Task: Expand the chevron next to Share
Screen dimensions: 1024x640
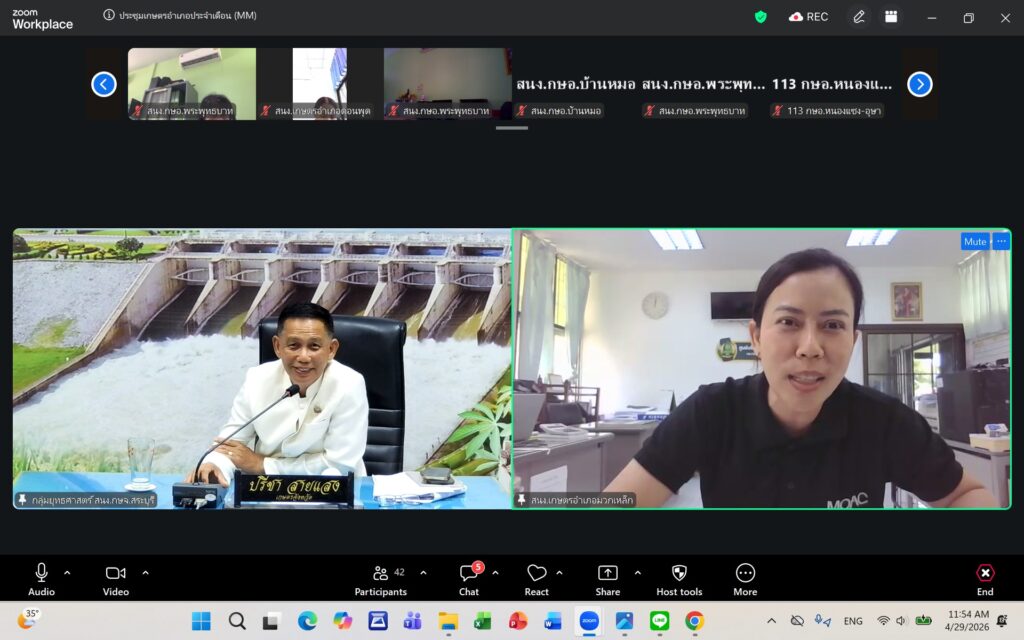Action: (637, 573)
